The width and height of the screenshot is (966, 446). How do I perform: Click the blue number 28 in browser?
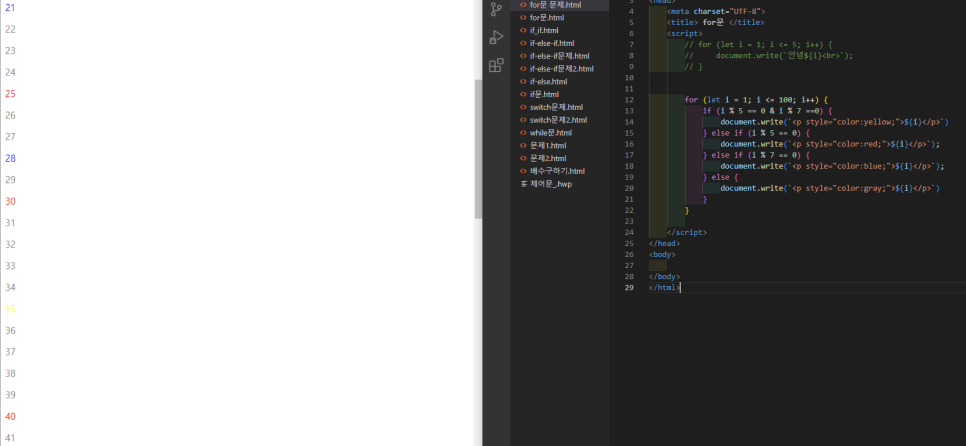pos(10,158)
